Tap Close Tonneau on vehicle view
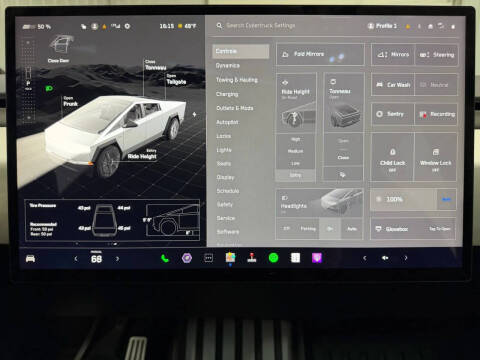The image size is (480, 360). tap(155, 65)
